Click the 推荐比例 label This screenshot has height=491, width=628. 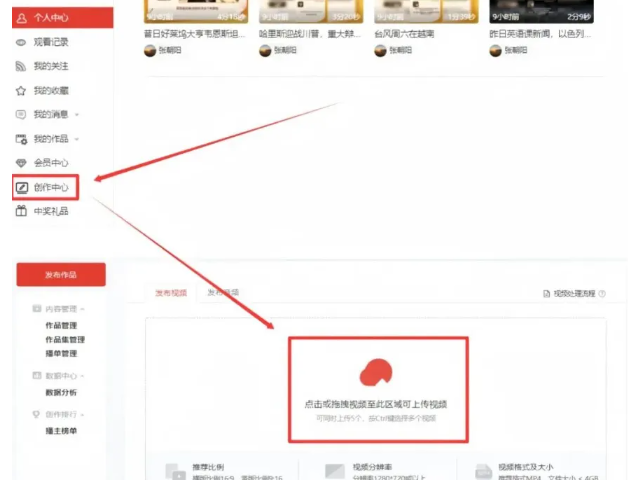click(208, 467)
